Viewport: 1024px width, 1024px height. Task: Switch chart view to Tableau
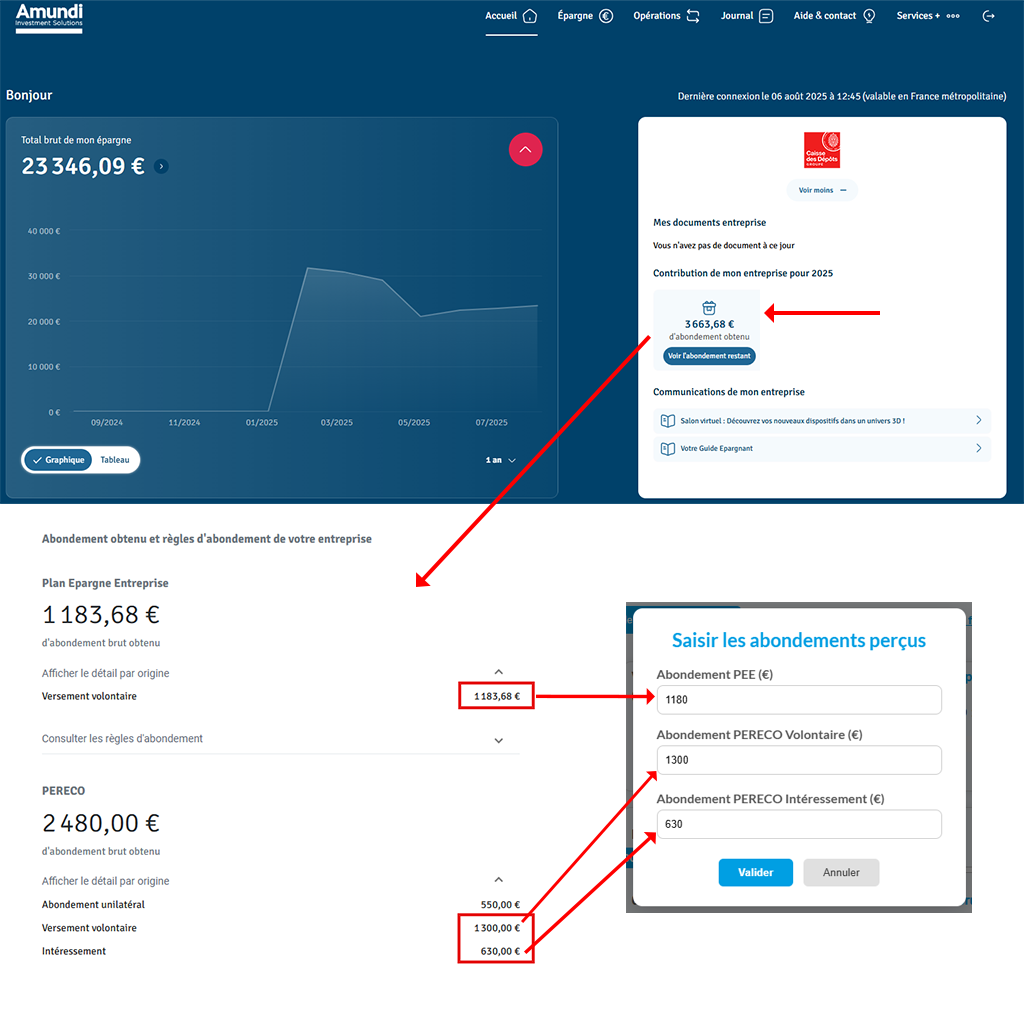coord(115,460)
